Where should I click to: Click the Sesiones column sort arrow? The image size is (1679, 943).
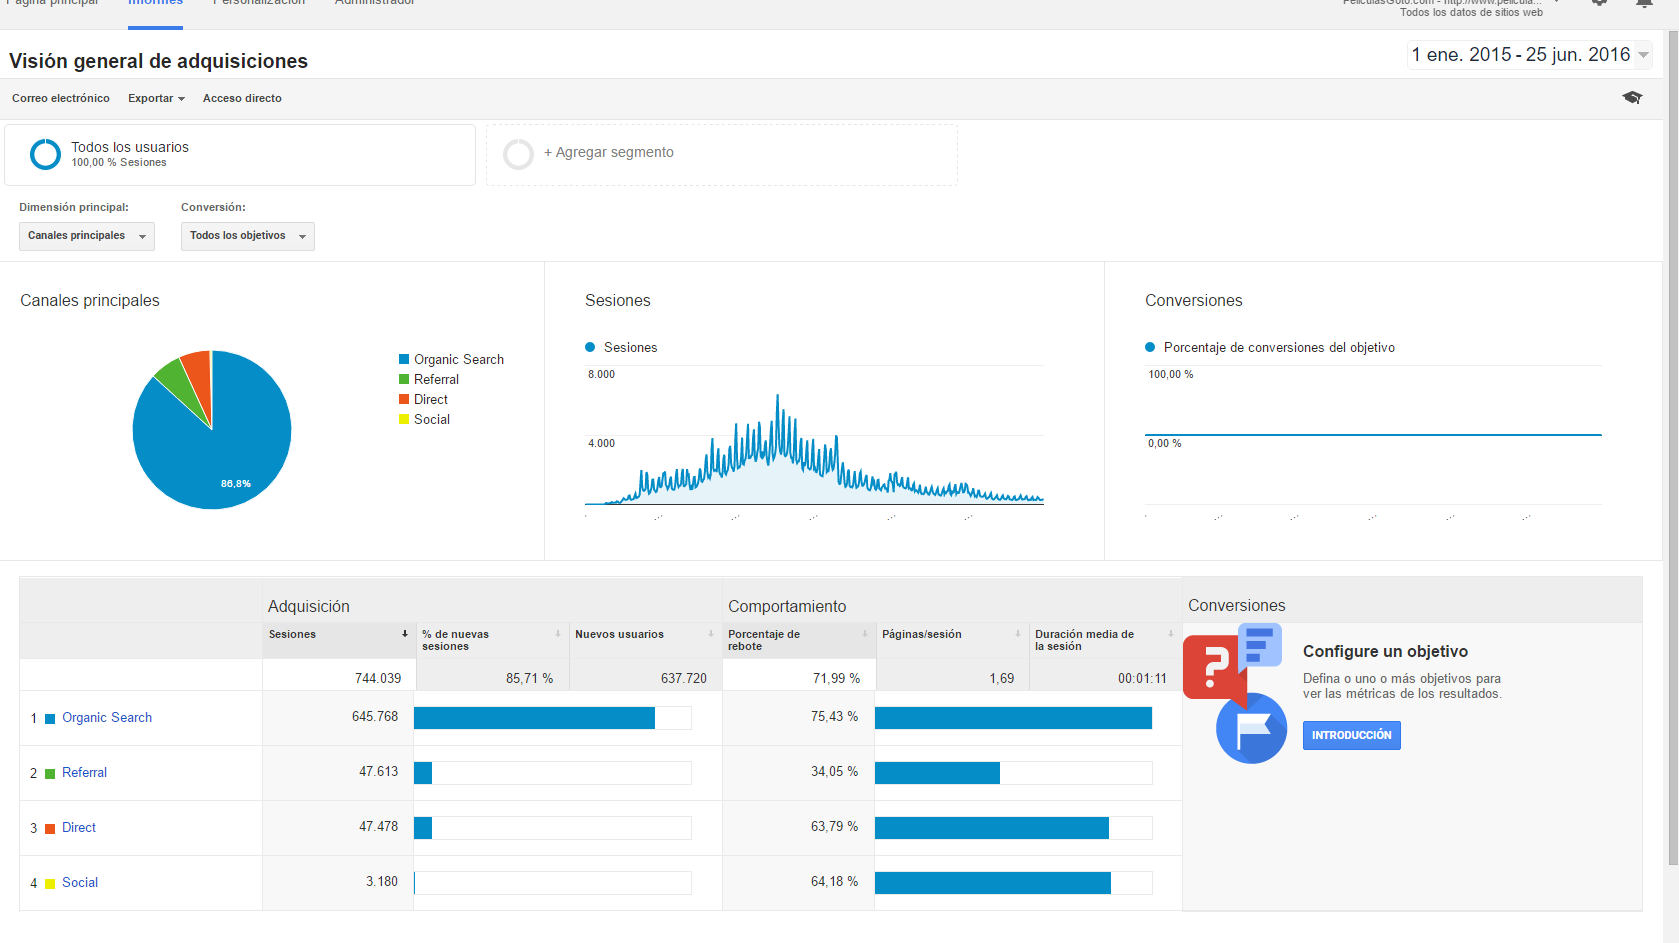405,634
